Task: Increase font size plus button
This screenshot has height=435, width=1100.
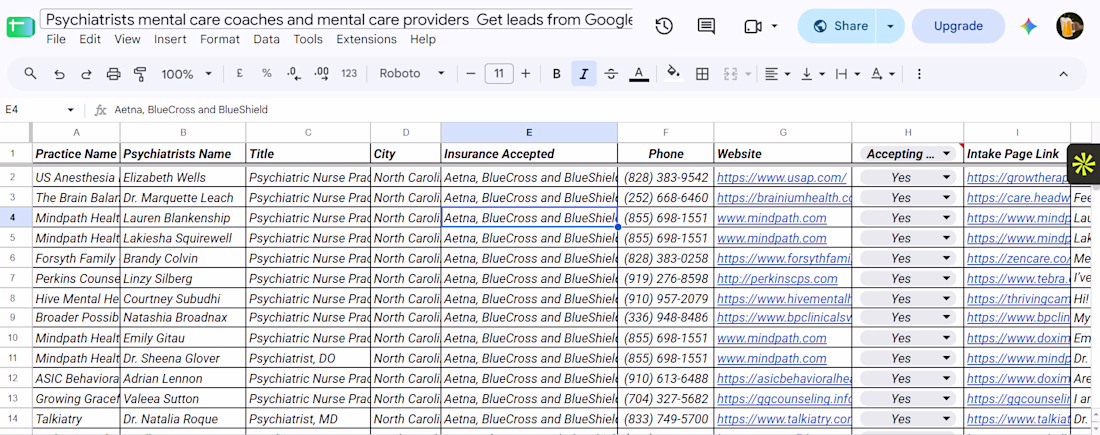Action: pyautogui.click(x=525, y=74)
